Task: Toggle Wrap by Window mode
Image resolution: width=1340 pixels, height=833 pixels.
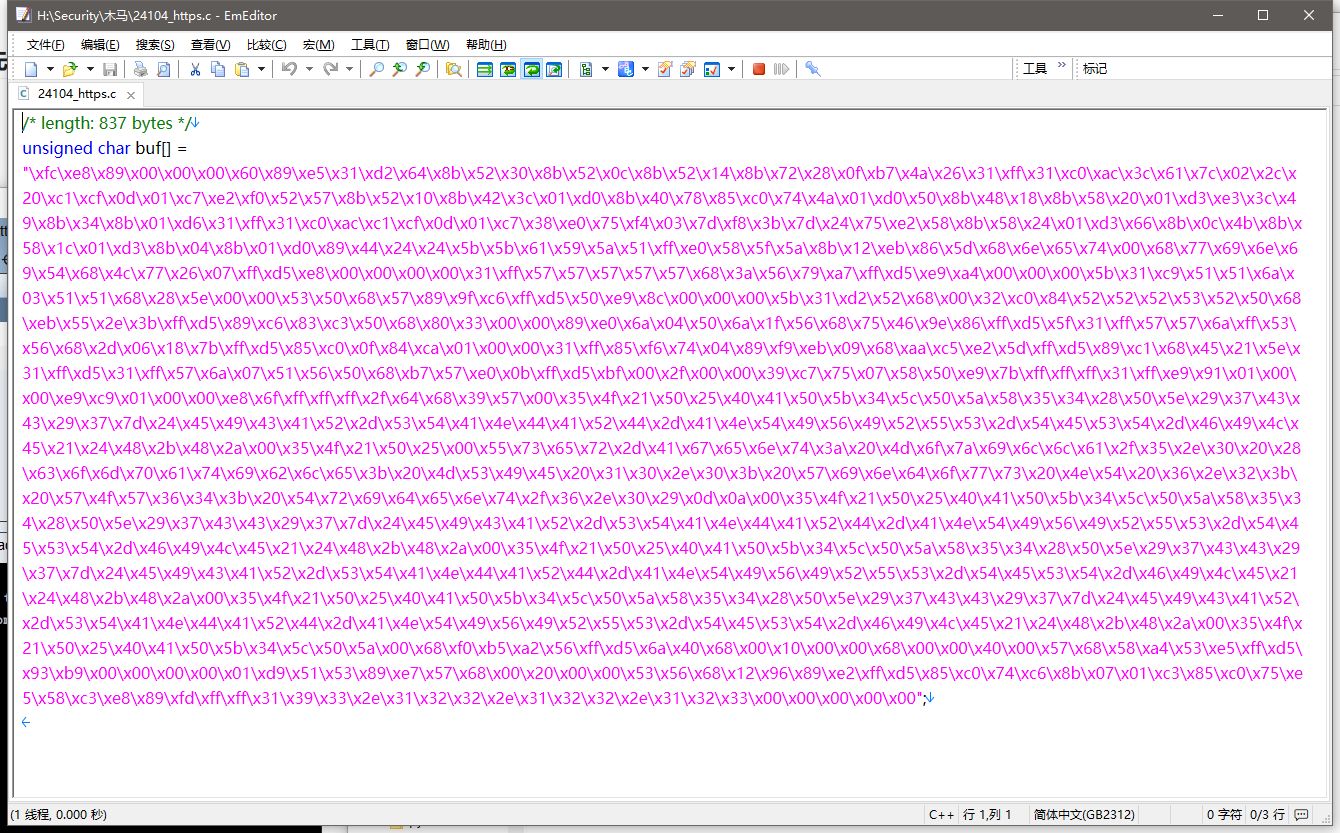Action: click(x=531, y=69)
